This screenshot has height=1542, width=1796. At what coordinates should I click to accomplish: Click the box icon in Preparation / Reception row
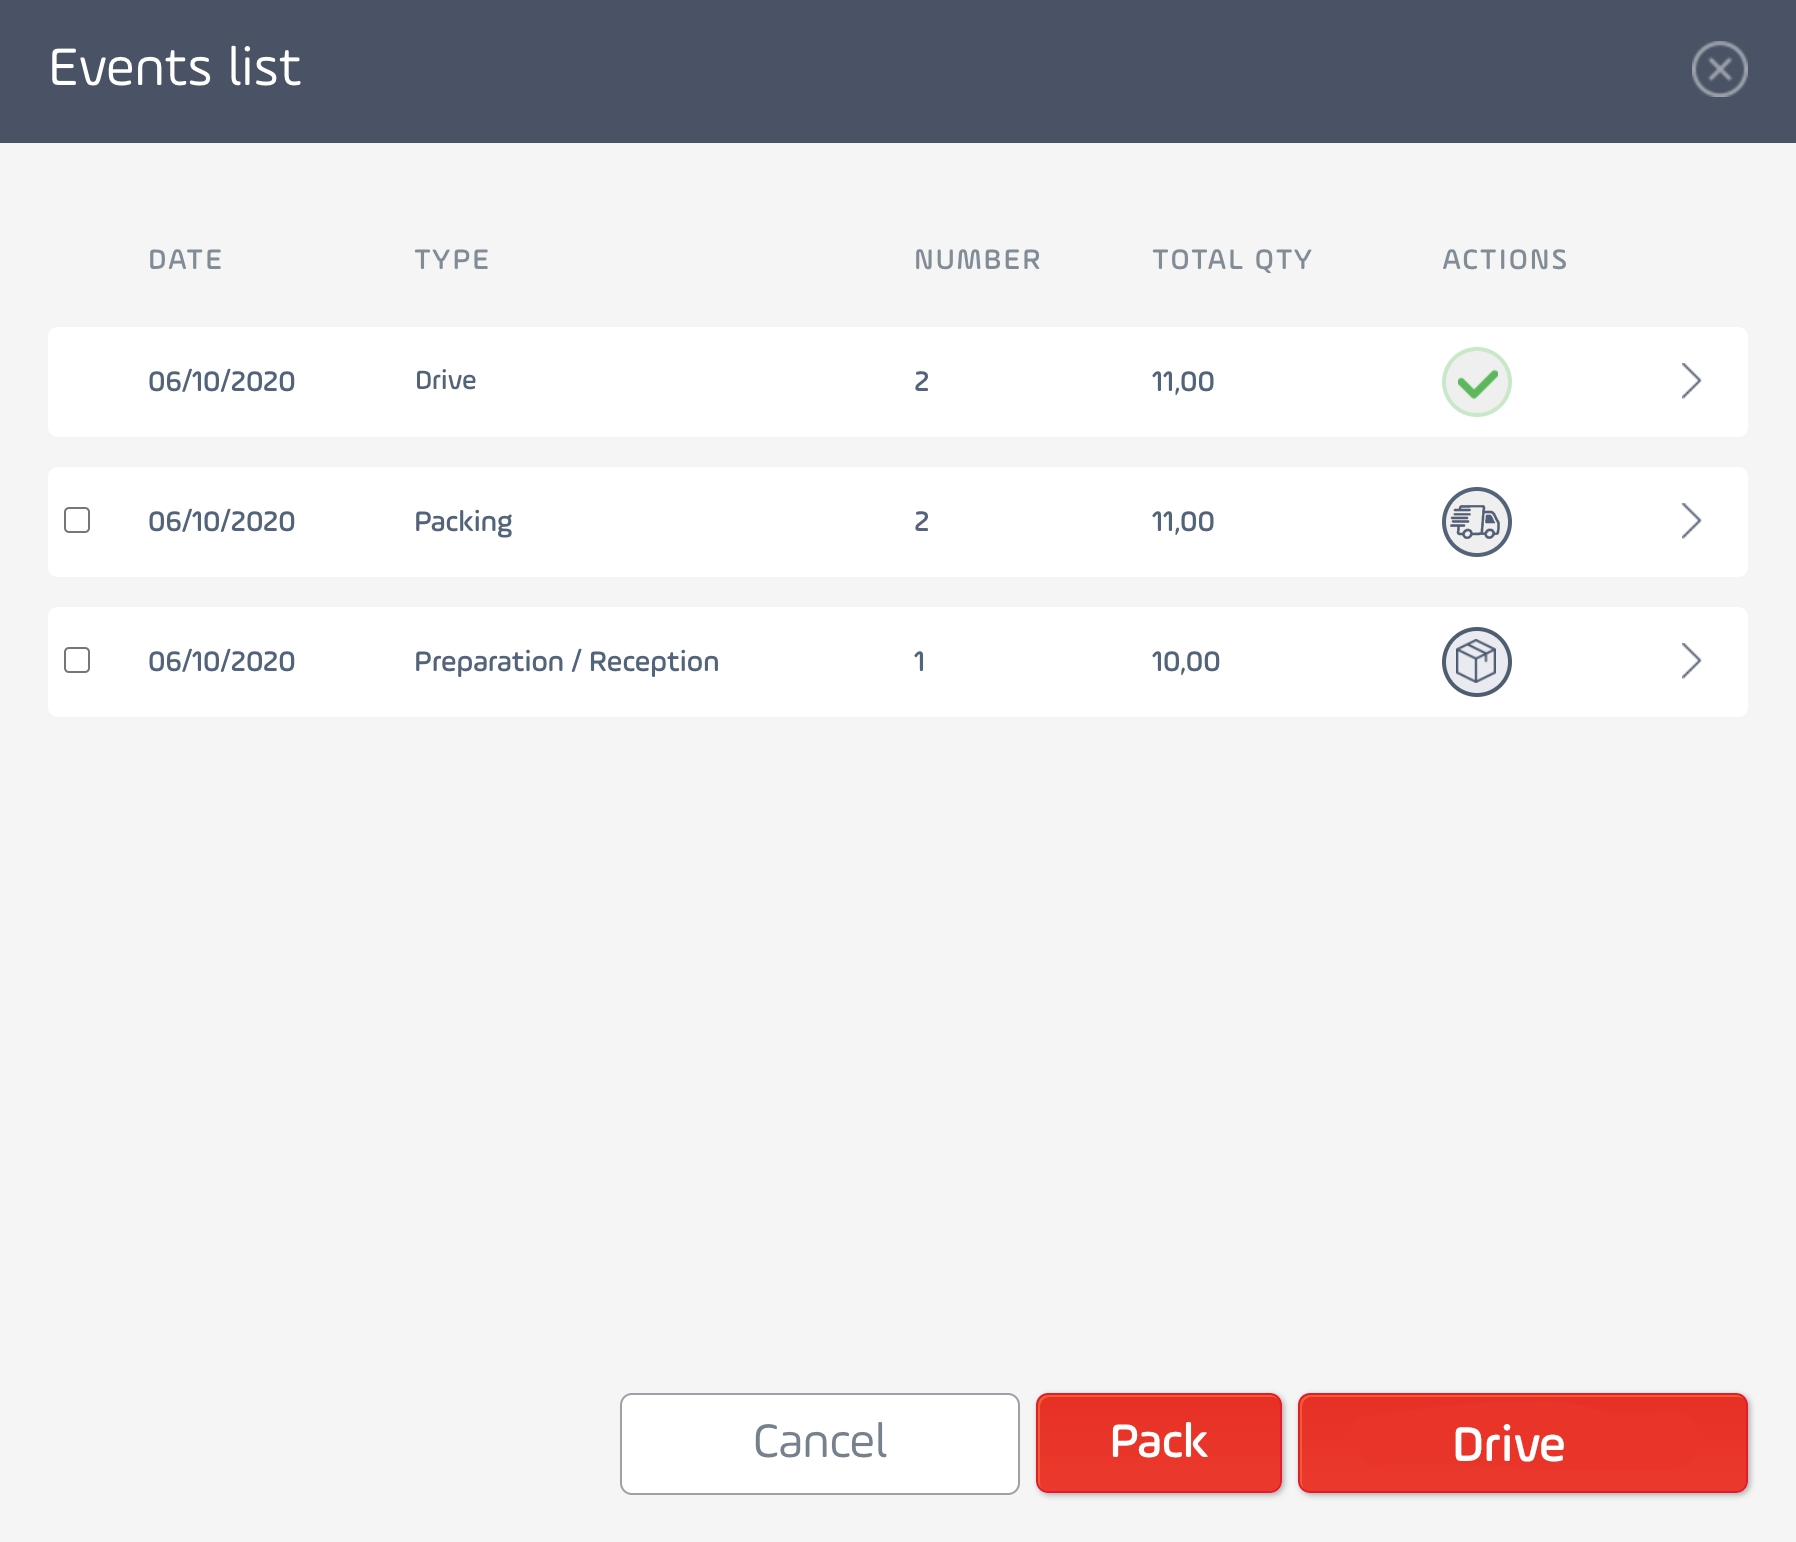(x=1476, y=662)
